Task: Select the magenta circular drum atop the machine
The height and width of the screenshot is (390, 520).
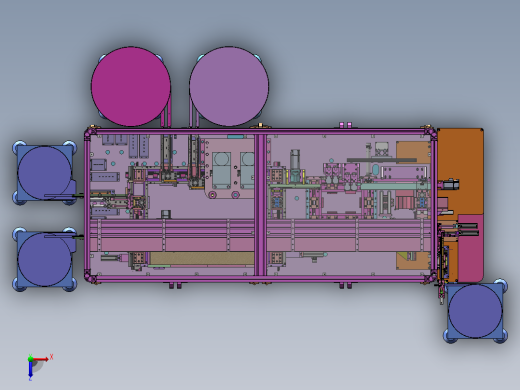Action: [x=131, y=87]
